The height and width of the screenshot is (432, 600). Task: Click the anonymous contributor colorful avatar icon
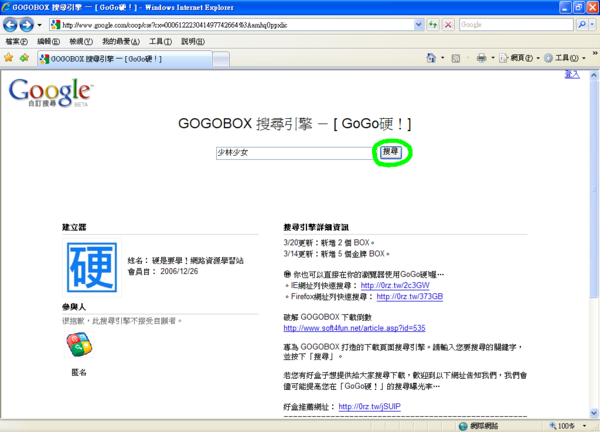pos(79,345)
